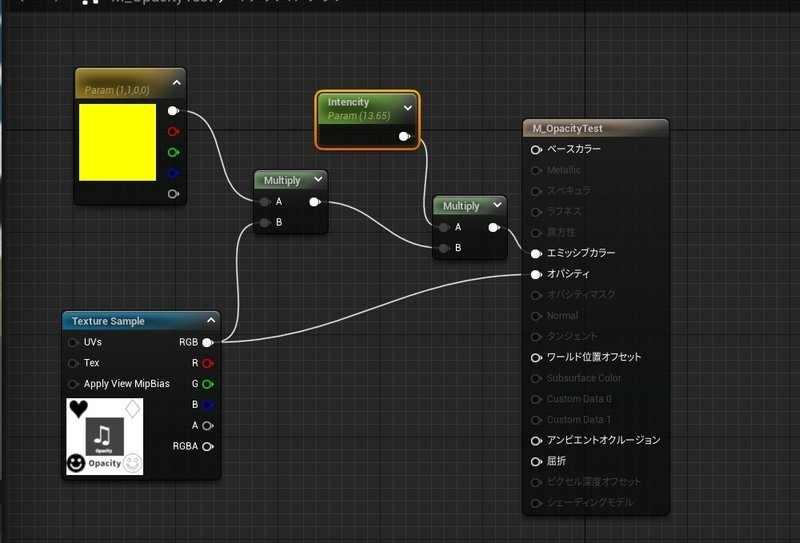Viewport: 800px width, 543px height.
Task: Click the disabled Metallic input pin
Action: [536, 170]
